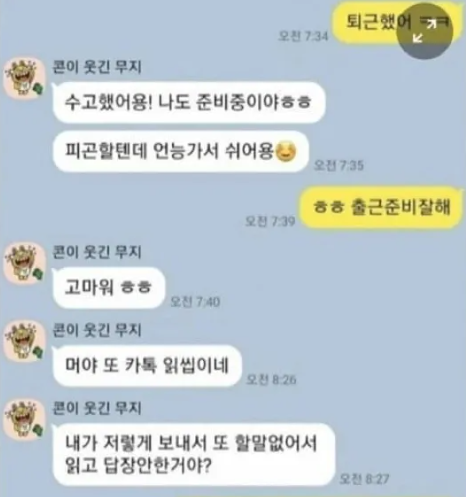
Task: Select the yellow 퇴근했어 message bubble
Action: click(x=393, y=23)
